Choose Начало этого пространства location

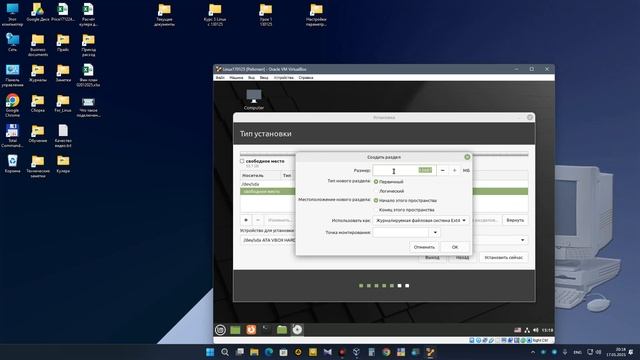tap(376, 200)
